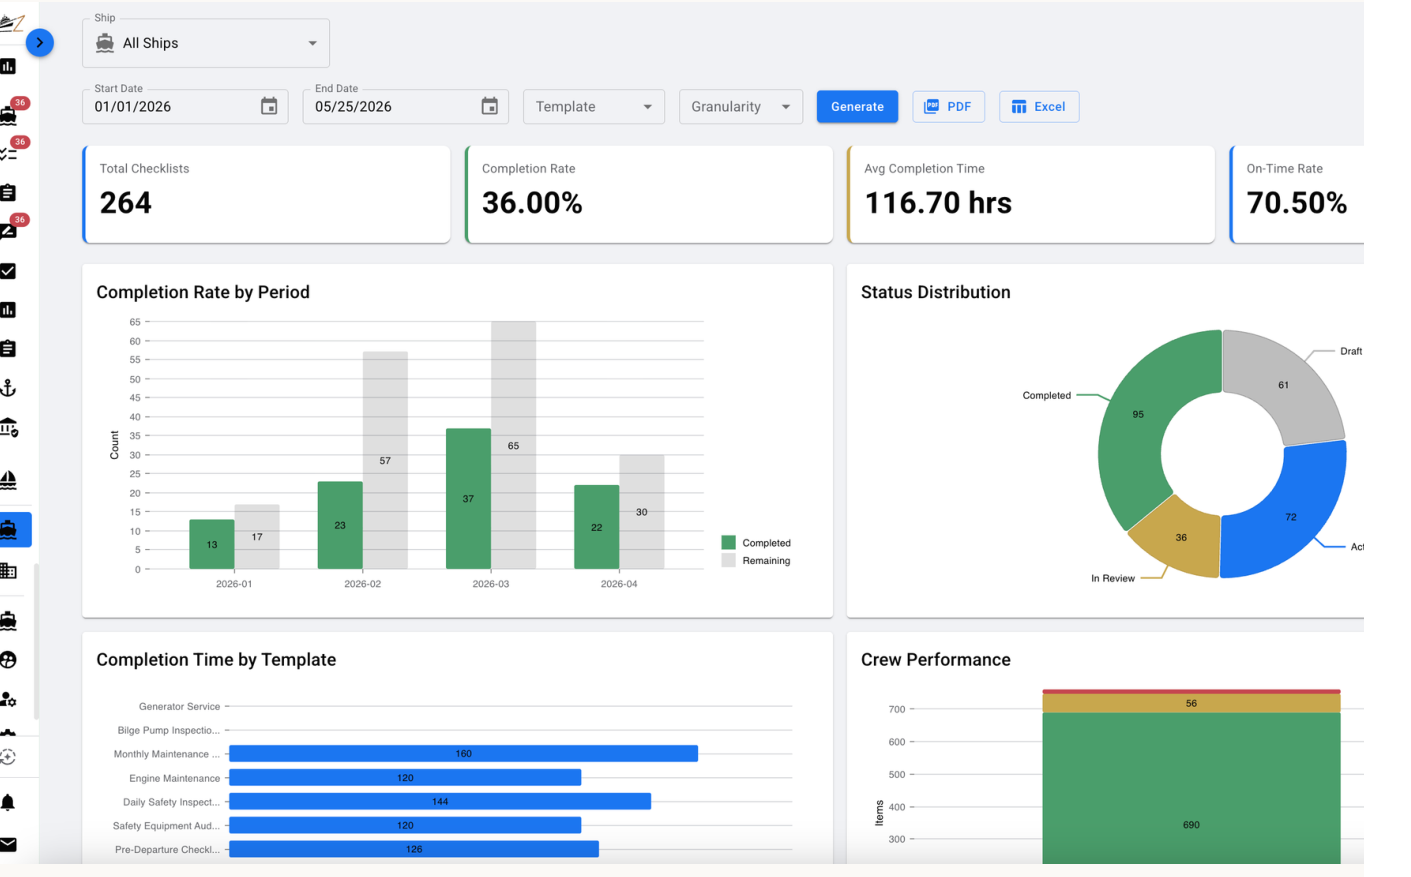Viewport: 1411px width, 877px height.
Task: Click the Generator Service axis label
Action: (179, 706)
